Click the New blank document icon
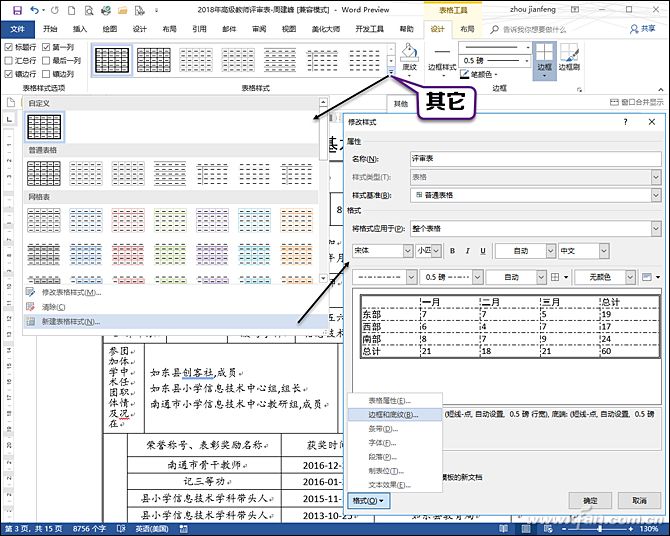Screen dimensions: 670x536 coord(72,10)
